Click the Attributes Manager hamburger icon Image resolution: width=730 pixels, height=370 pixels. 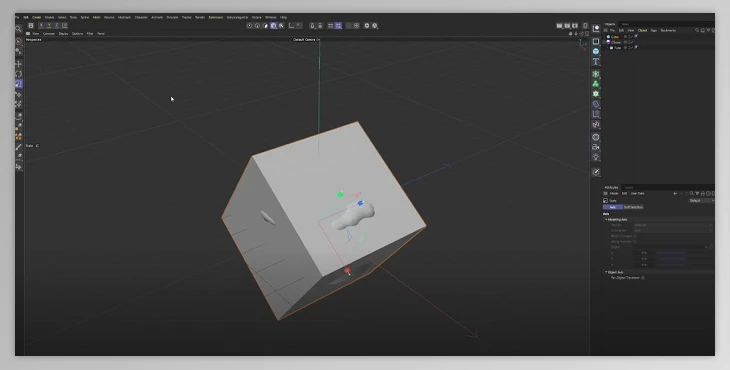606,194
